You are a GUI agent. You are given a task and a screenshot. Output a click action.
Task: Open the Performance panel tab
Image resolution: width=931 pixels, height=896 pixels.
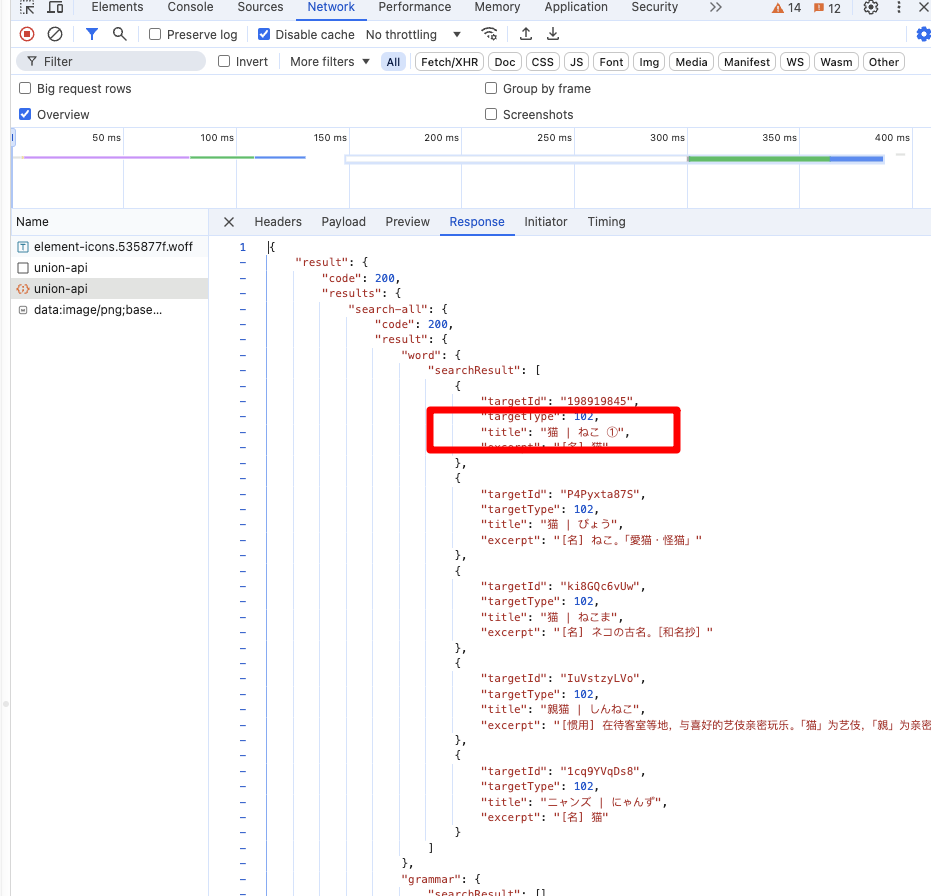point(414,7)
